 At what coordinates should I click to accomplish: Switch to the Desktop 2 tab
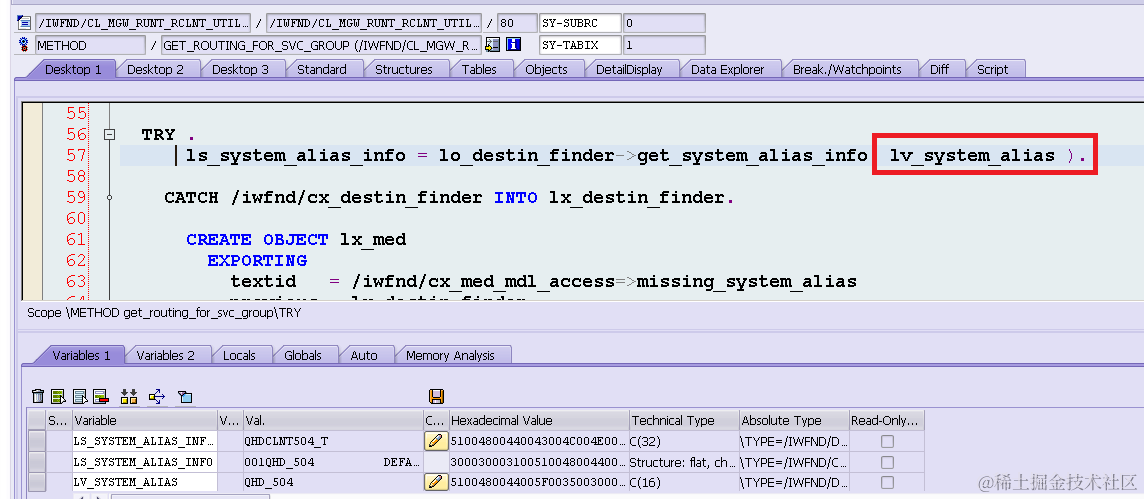tap(155, 69)
